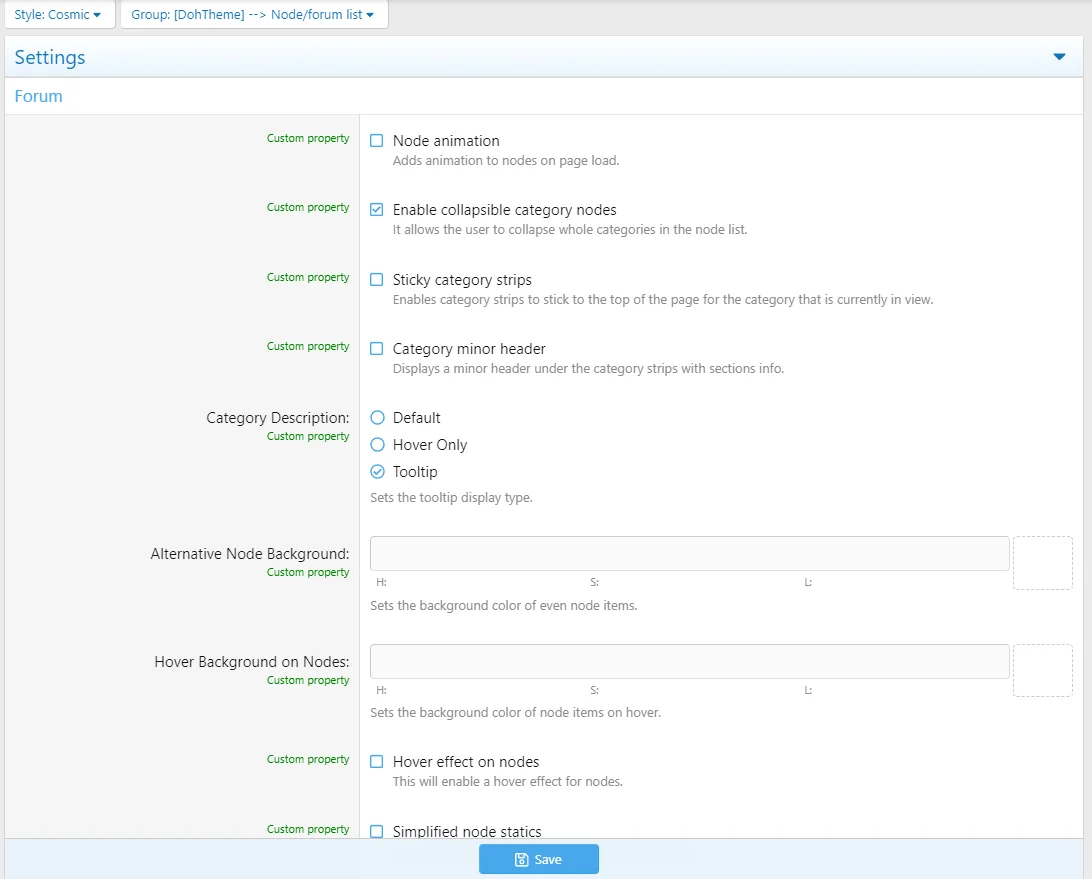The height and width of the screenshot is (879, 1092).
Task: Collapse Settings panel with arrow icon
Action: pyautogui.click(x=1059, y=57)
